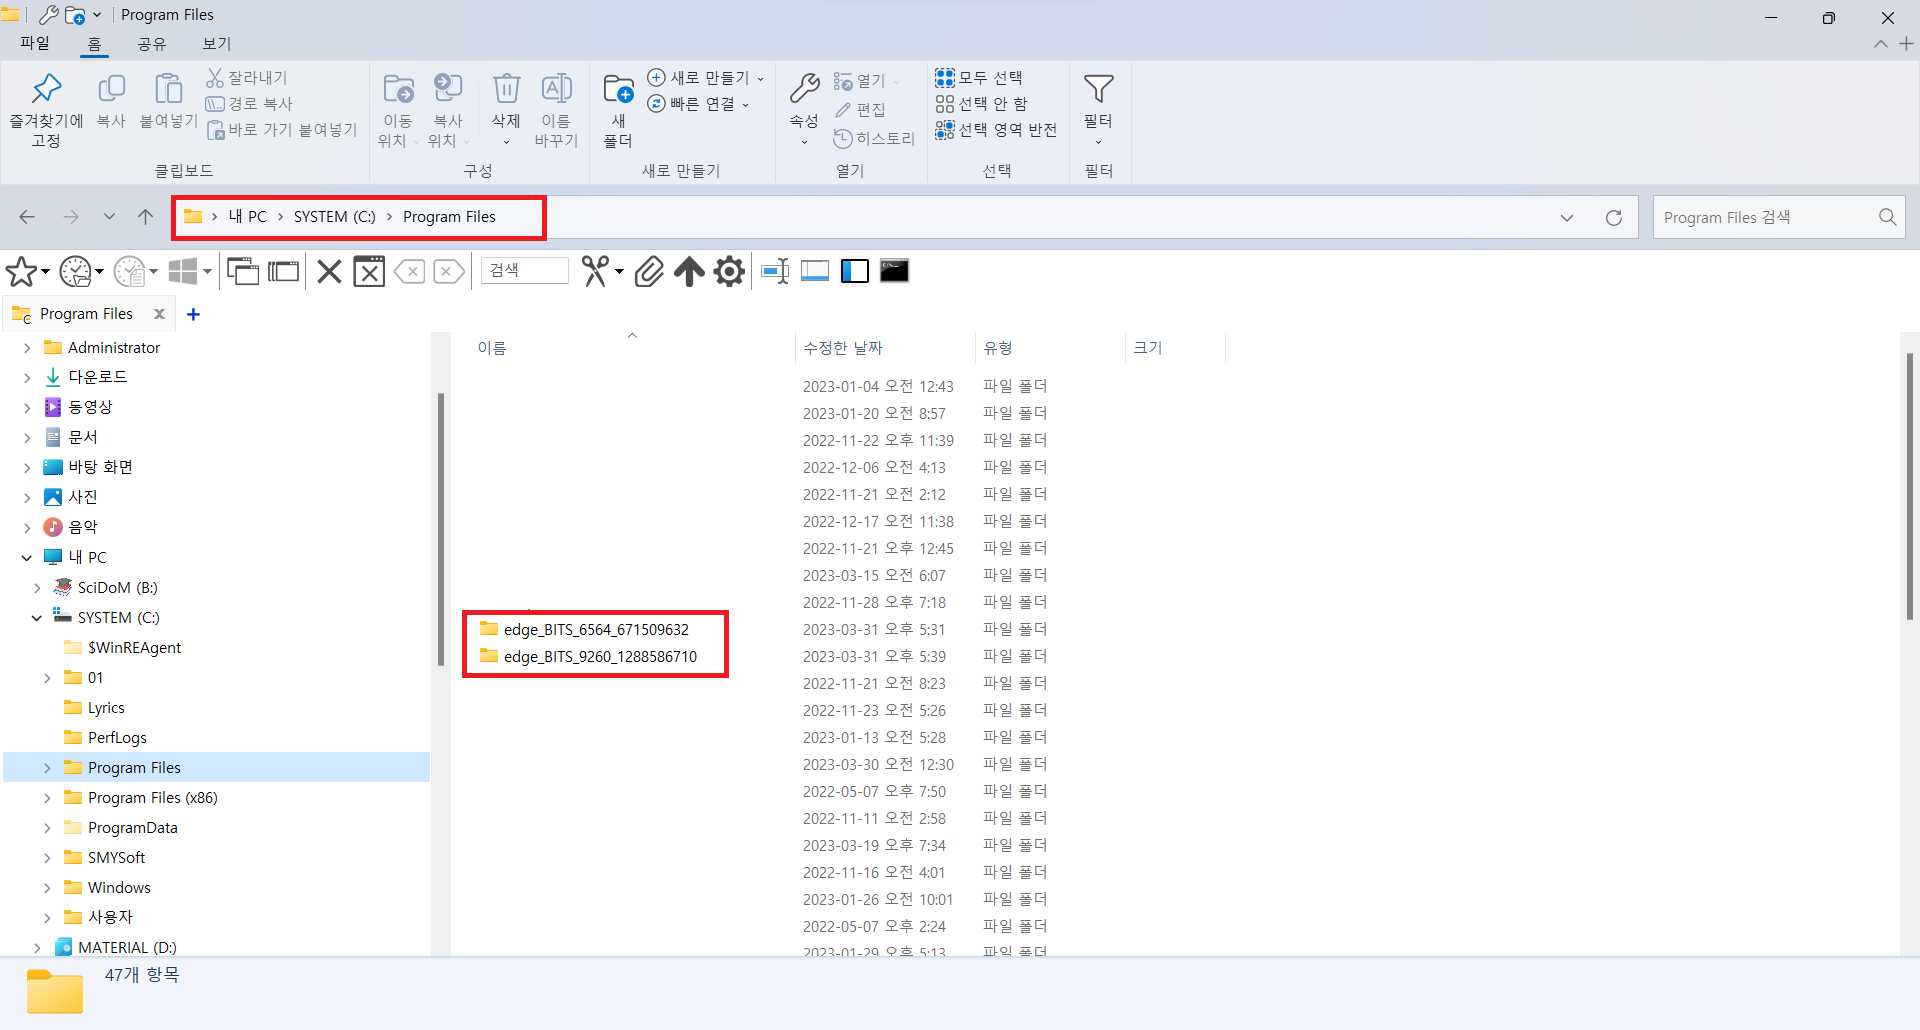The image size is (1920, 1030).
Task: Open settings via the gear icon
Action: (x=730, y=271)
